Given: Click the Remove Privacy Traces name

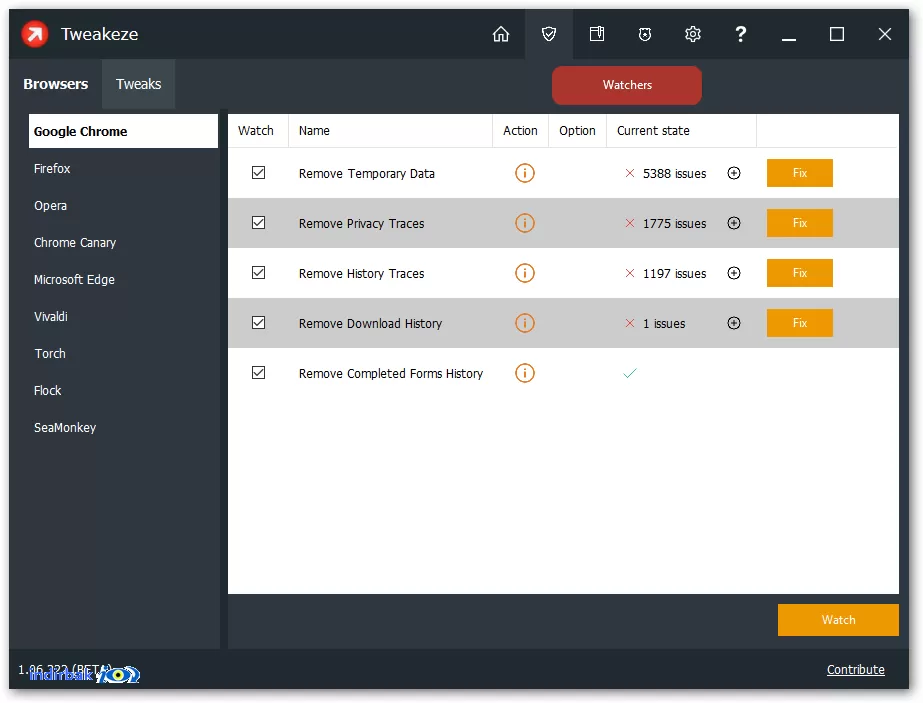Looking at the screenshot, I should [x=361, y=224].
